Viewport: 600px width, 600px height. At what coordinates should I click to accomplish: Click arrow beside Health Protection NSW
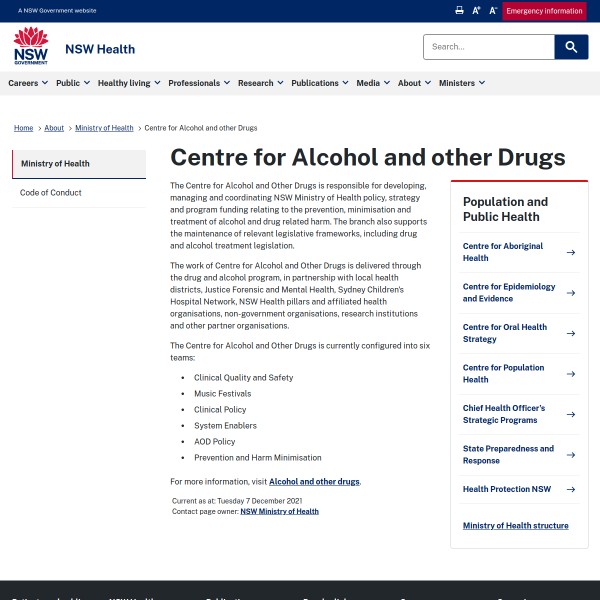click(x=571, y=489)
